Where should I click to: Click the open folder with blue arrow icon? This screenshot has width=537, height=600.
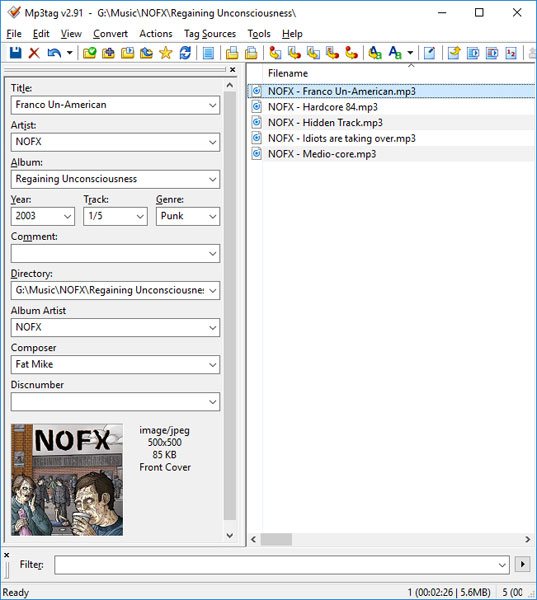[146, 53]
